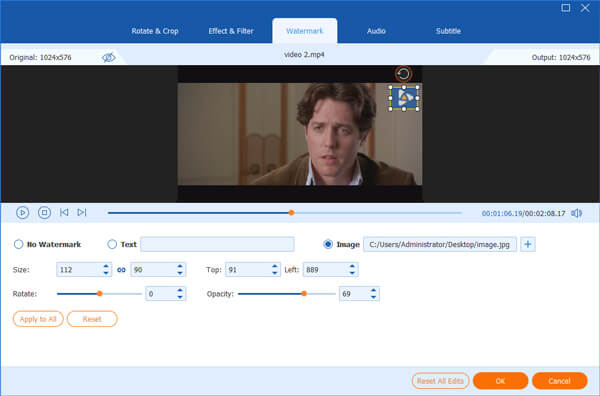Open the Subtitle tab
The width and height of the screenshot is (600, 396).
coord(448,31)
